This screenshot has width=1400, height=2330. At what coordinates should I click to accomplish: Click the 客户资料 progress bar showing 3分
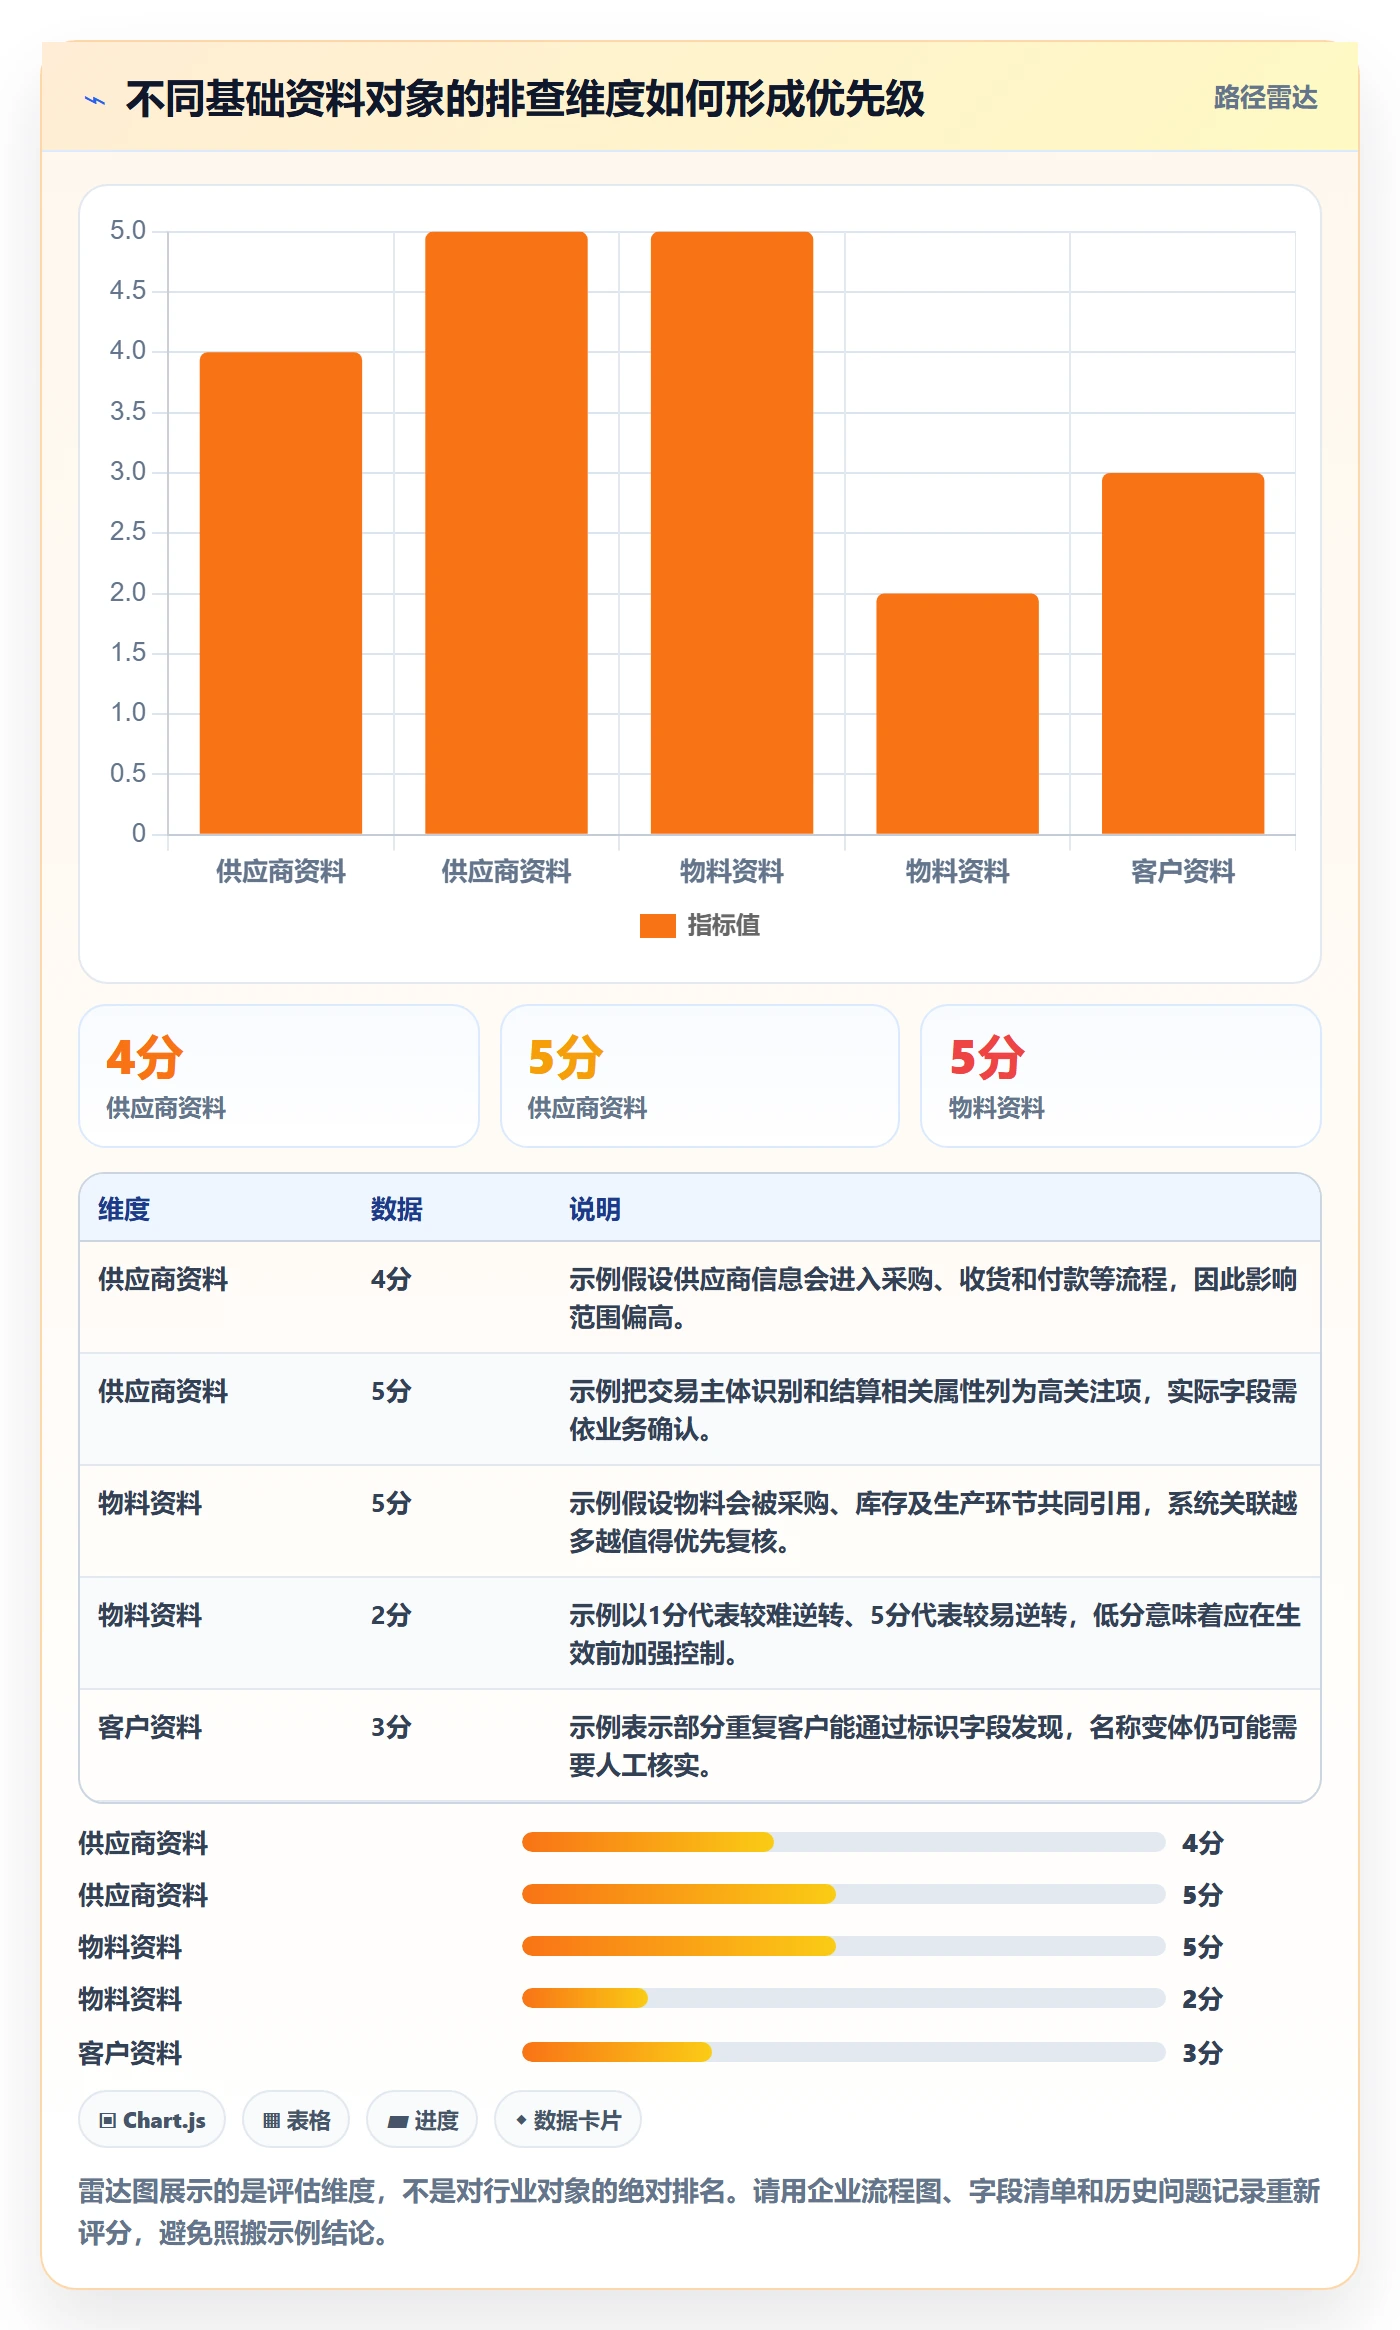[x=843, y=2052]
